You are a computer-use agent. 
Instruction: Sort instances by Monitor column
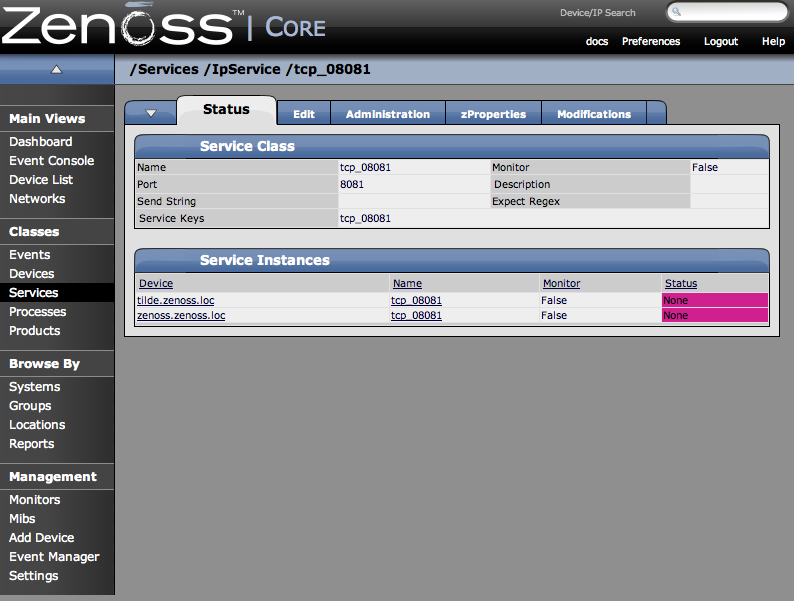pyautogui.click(x=562, y=284)
